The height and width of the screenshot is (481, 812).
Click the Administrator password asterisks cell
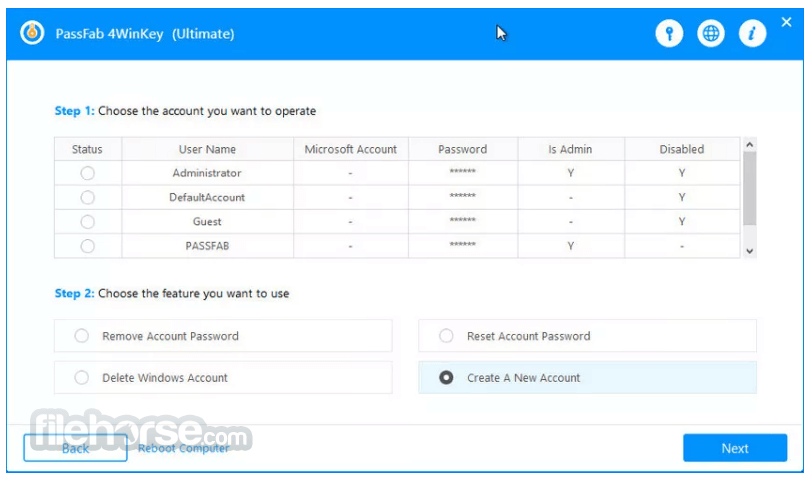462,173
